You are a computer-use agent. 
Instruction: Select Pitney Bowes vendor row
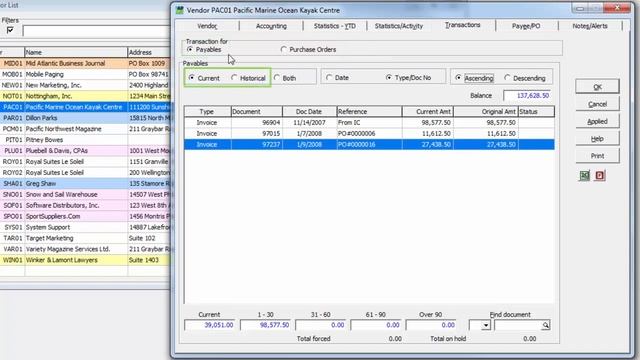[x=85, y=140]
